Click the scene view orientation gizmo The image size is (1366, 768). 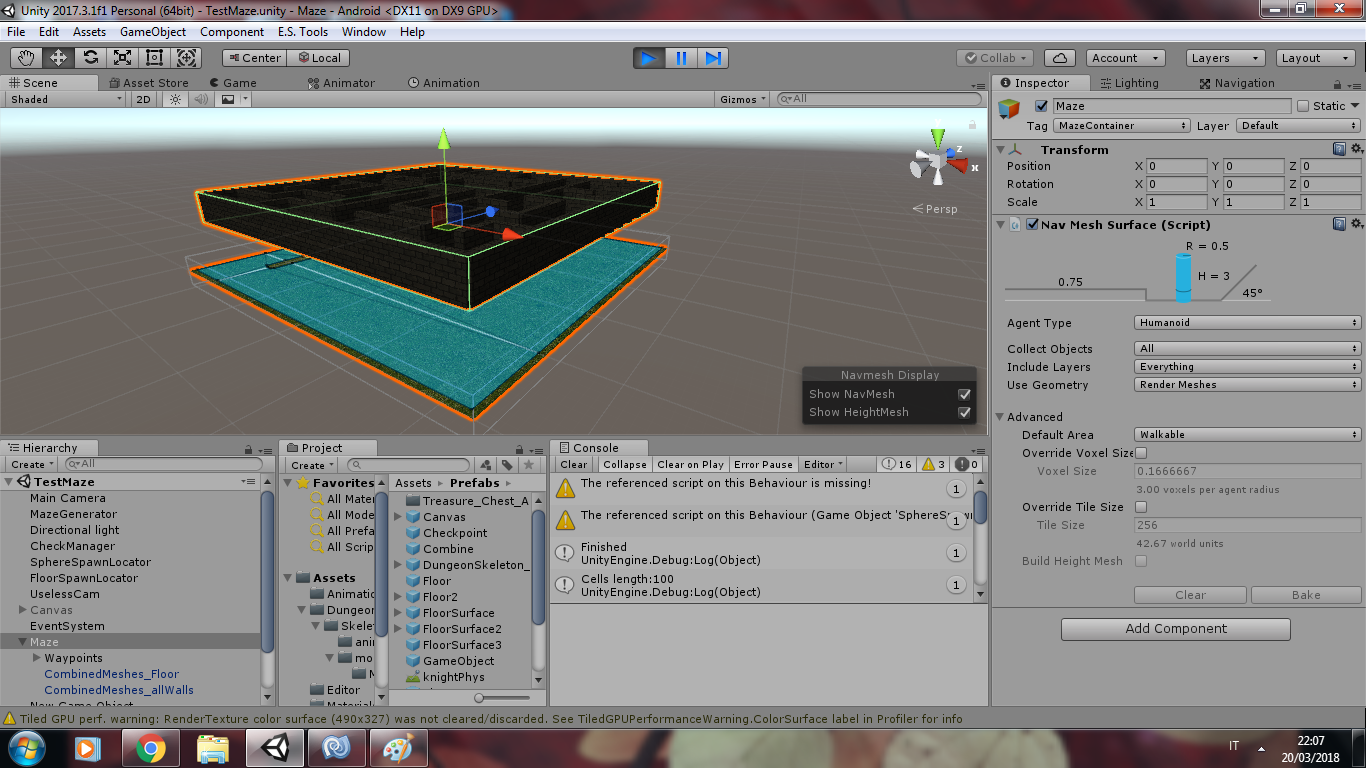coord(938,160)
